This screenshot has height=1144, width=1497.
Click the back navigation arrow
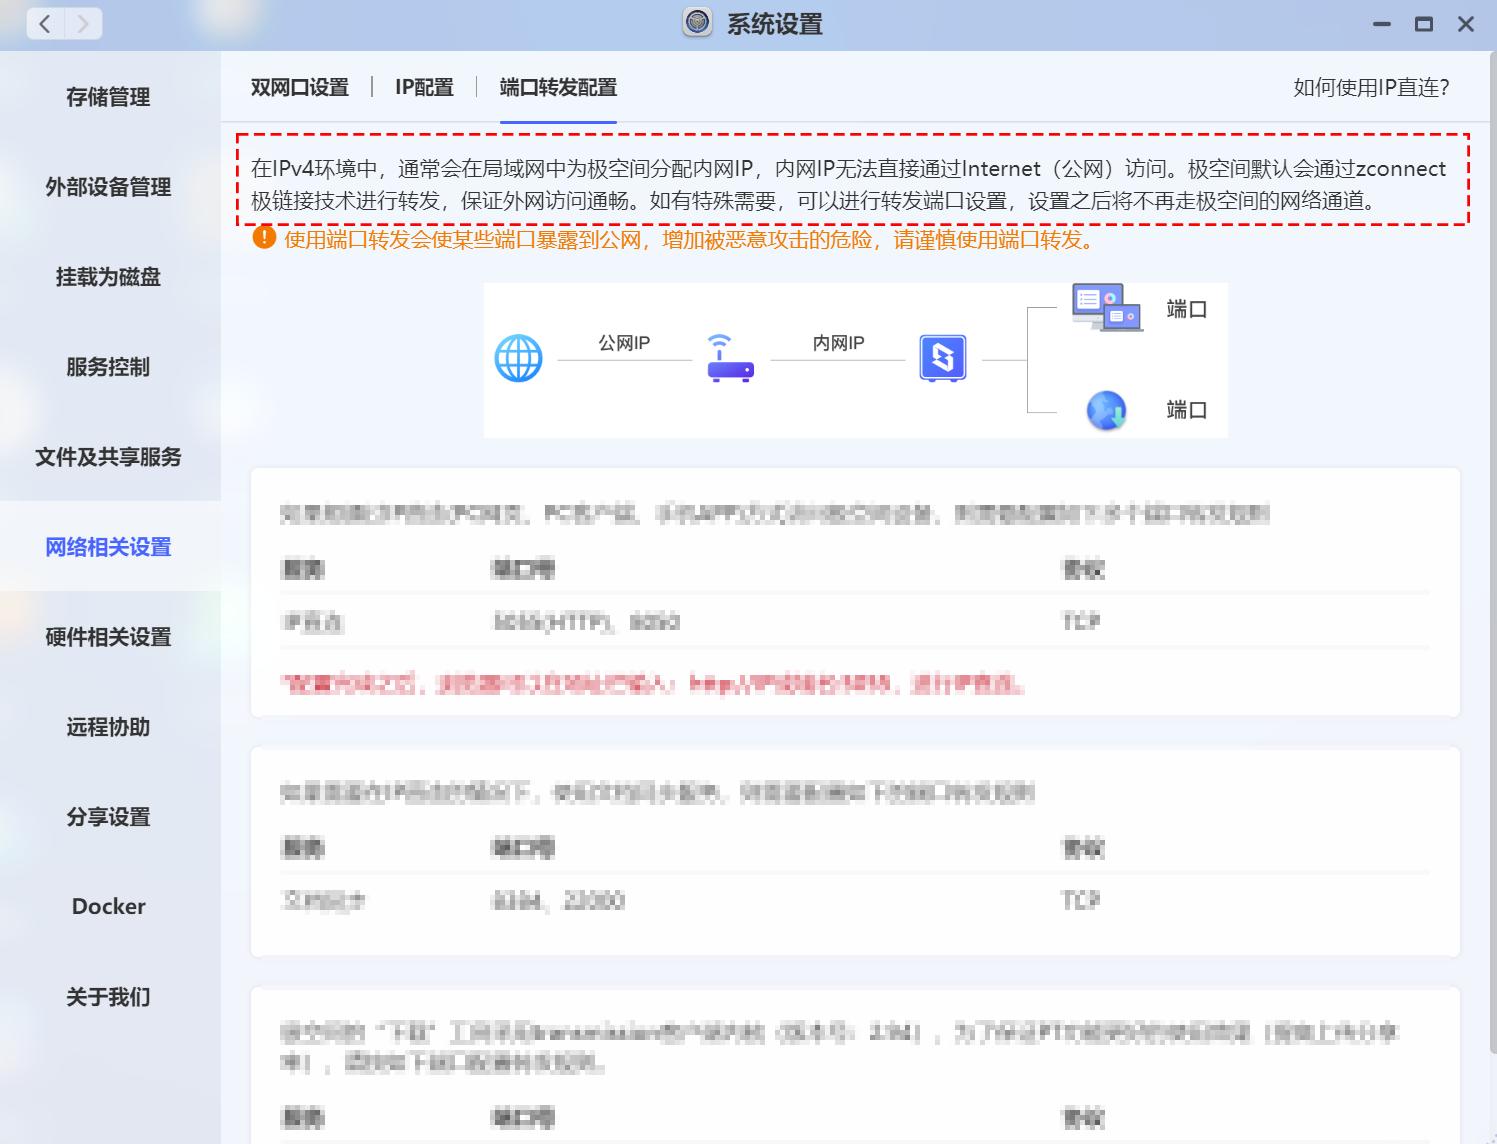point(45,24)
